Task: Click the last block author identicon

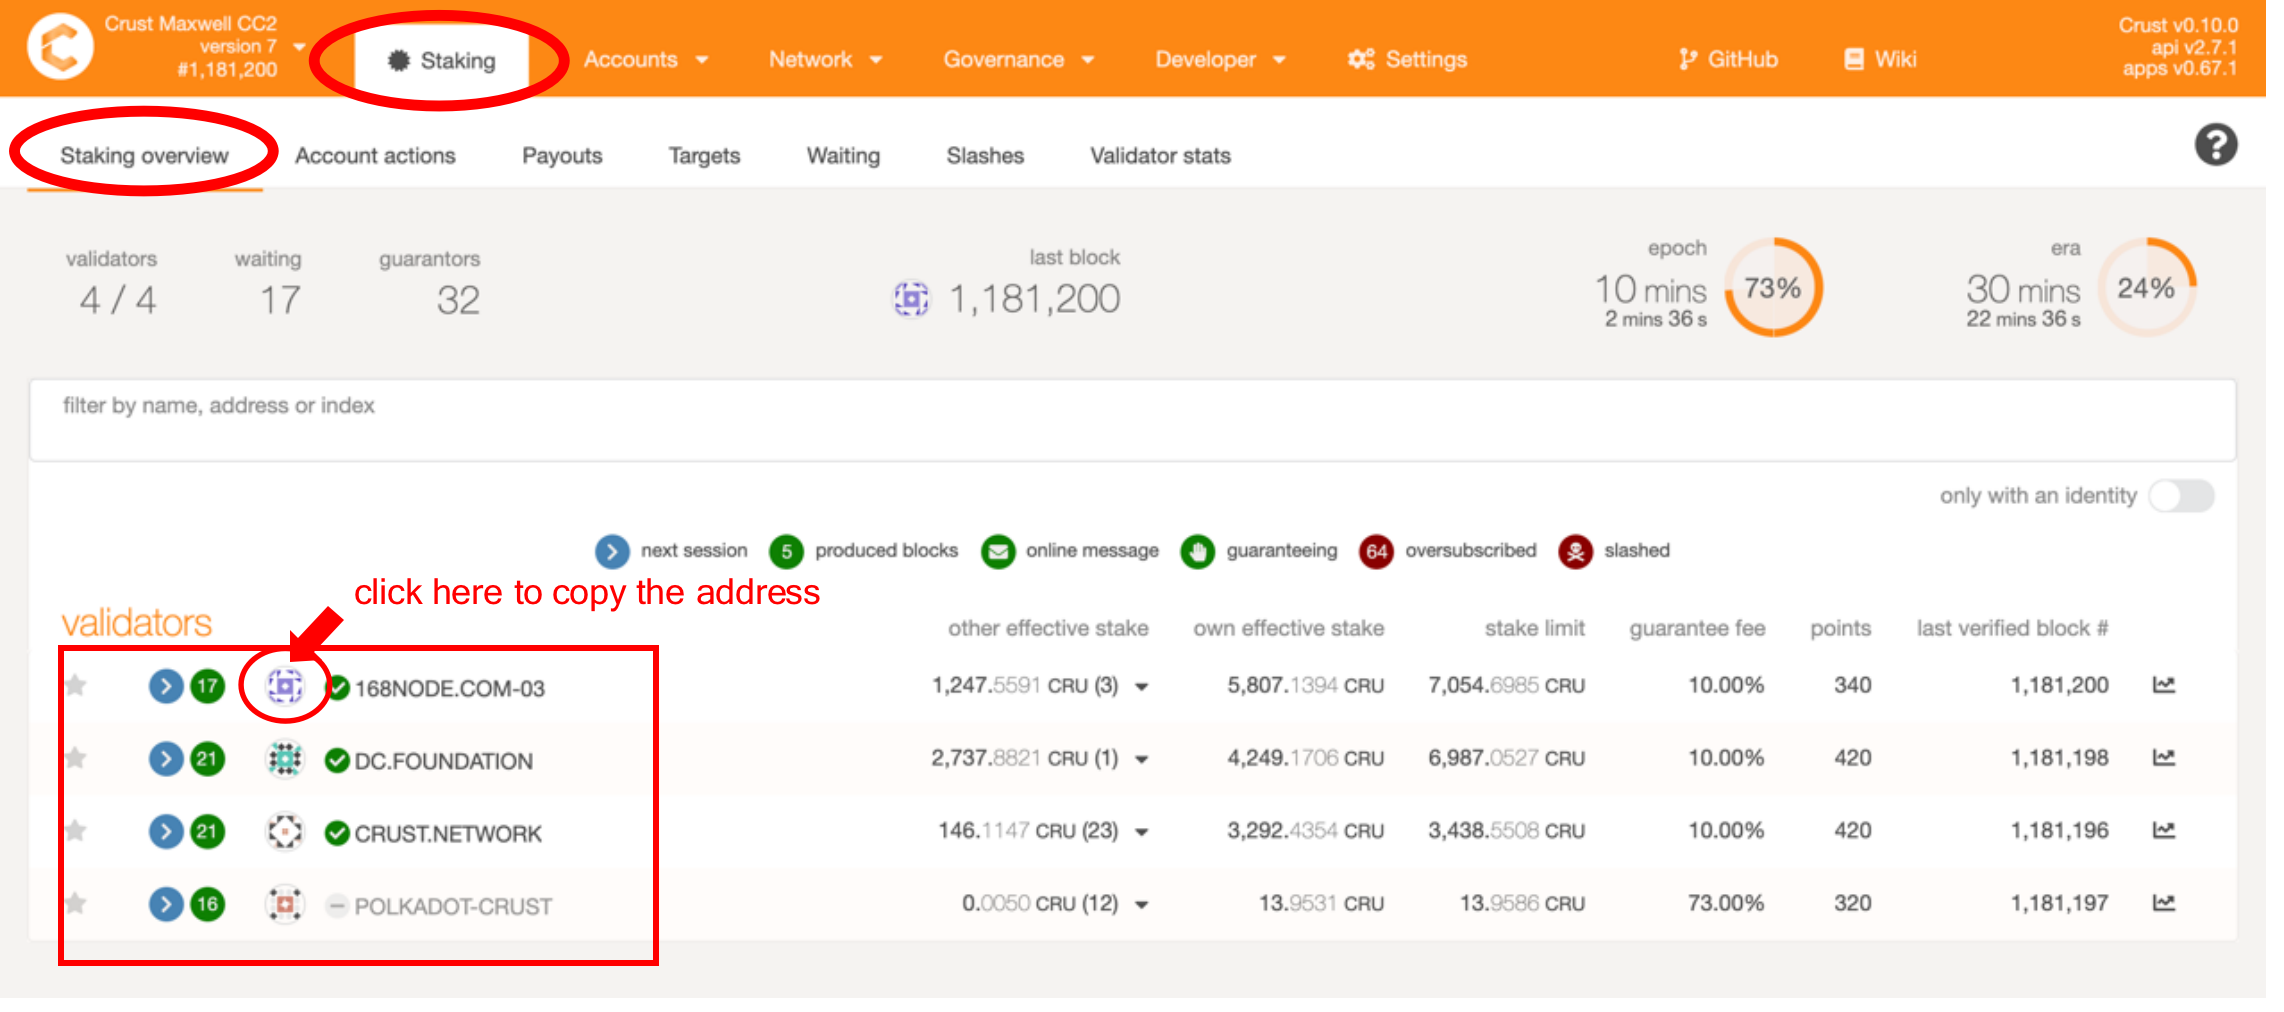Action: 911,298
